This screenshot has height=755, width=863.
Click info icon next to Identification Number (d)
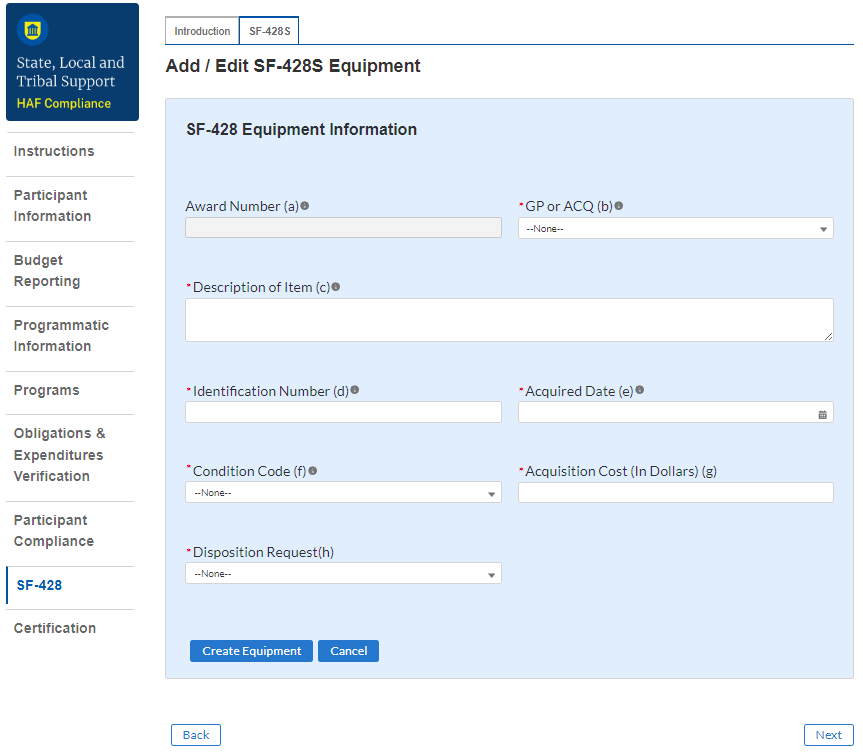click(x=355, y=391)
